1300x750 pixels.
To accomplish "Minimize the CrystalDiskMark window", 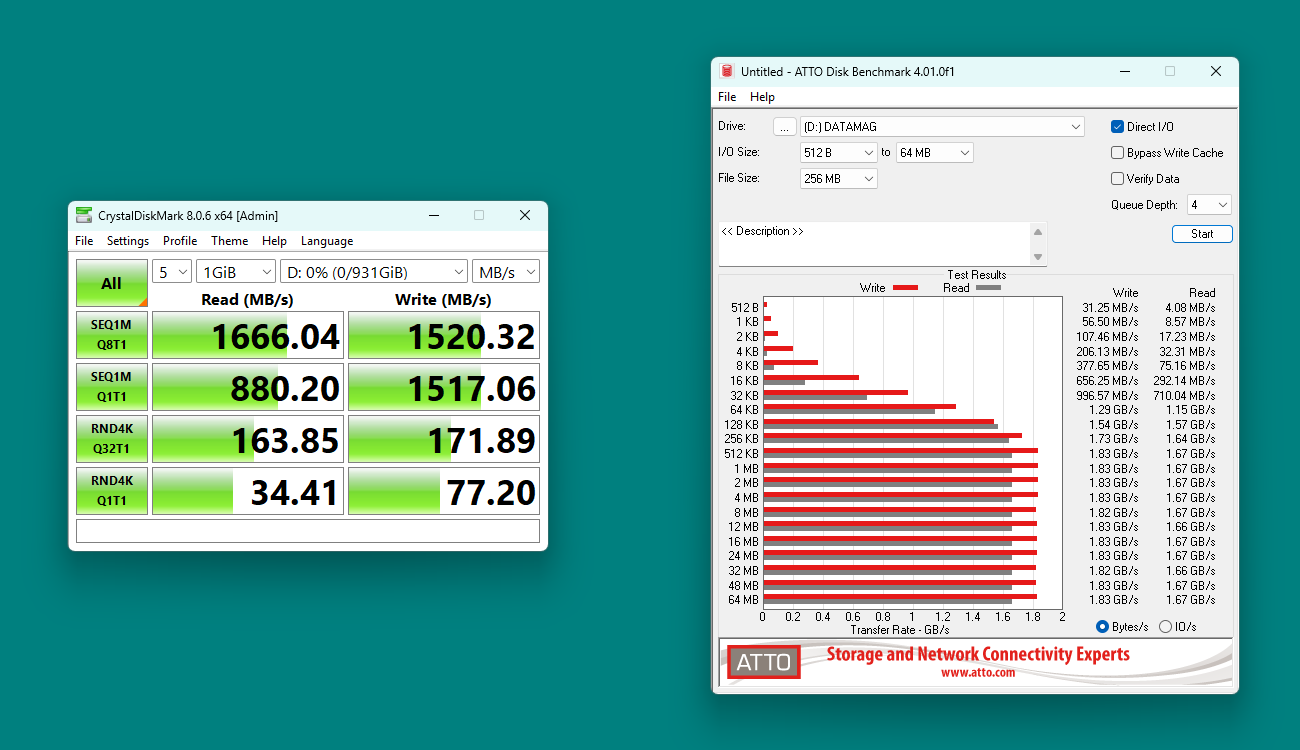I will 433,215.
